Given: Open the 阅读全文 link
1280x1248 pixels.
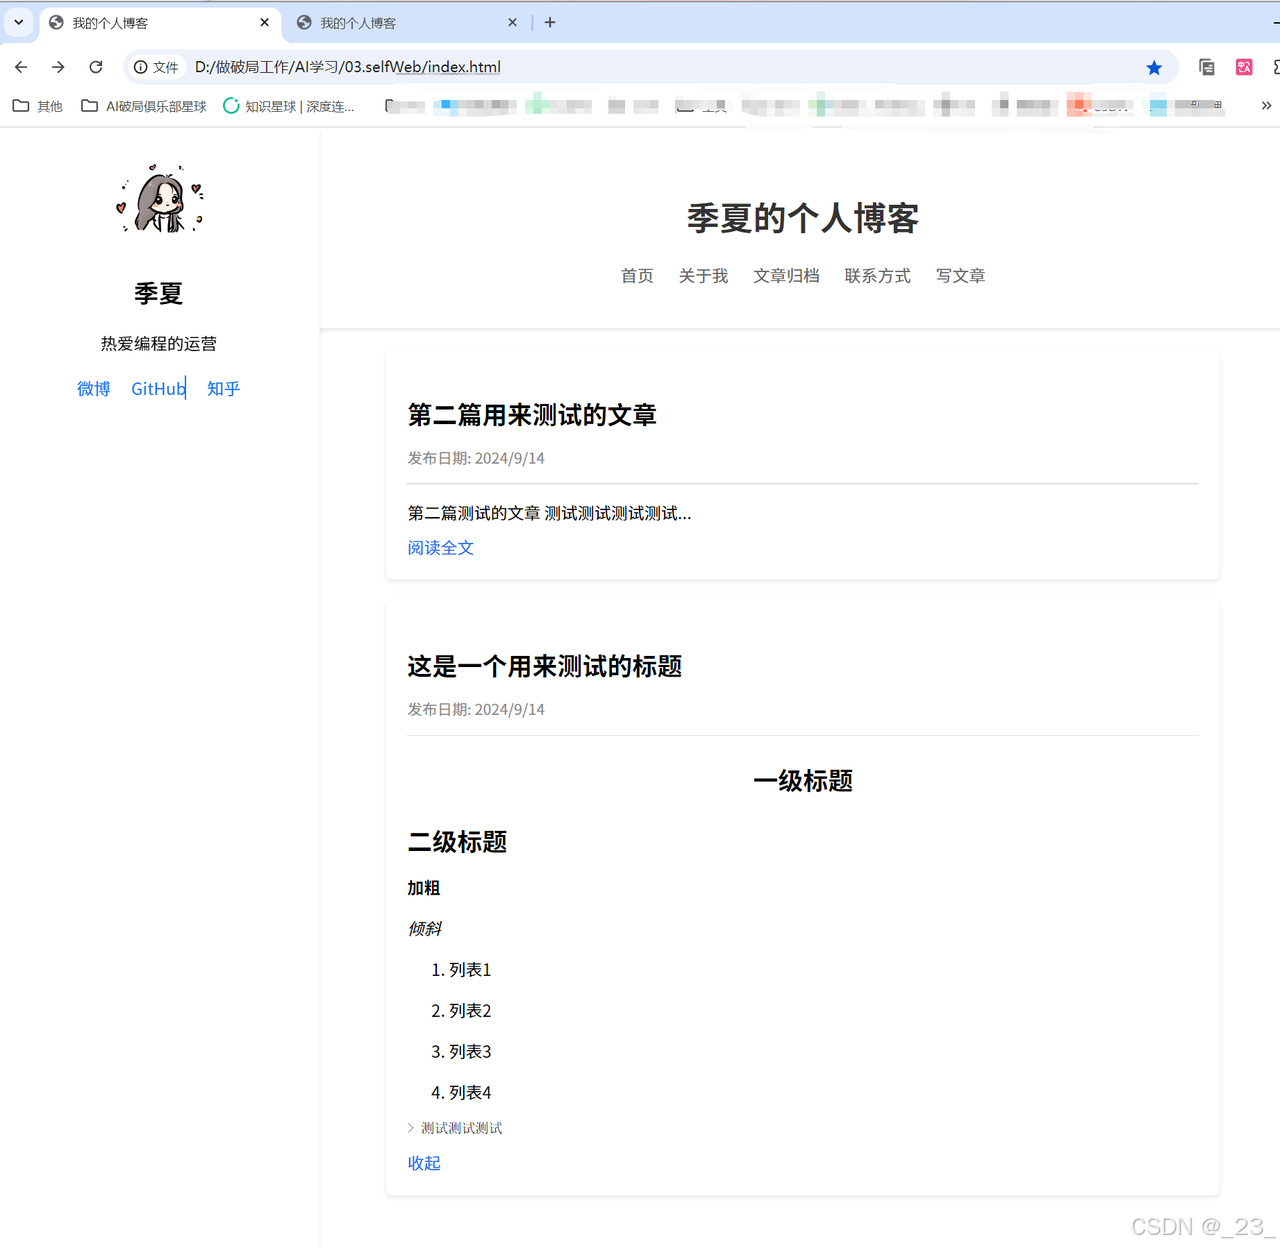Looking at the screenshot, I should click(x=440, y=548).
